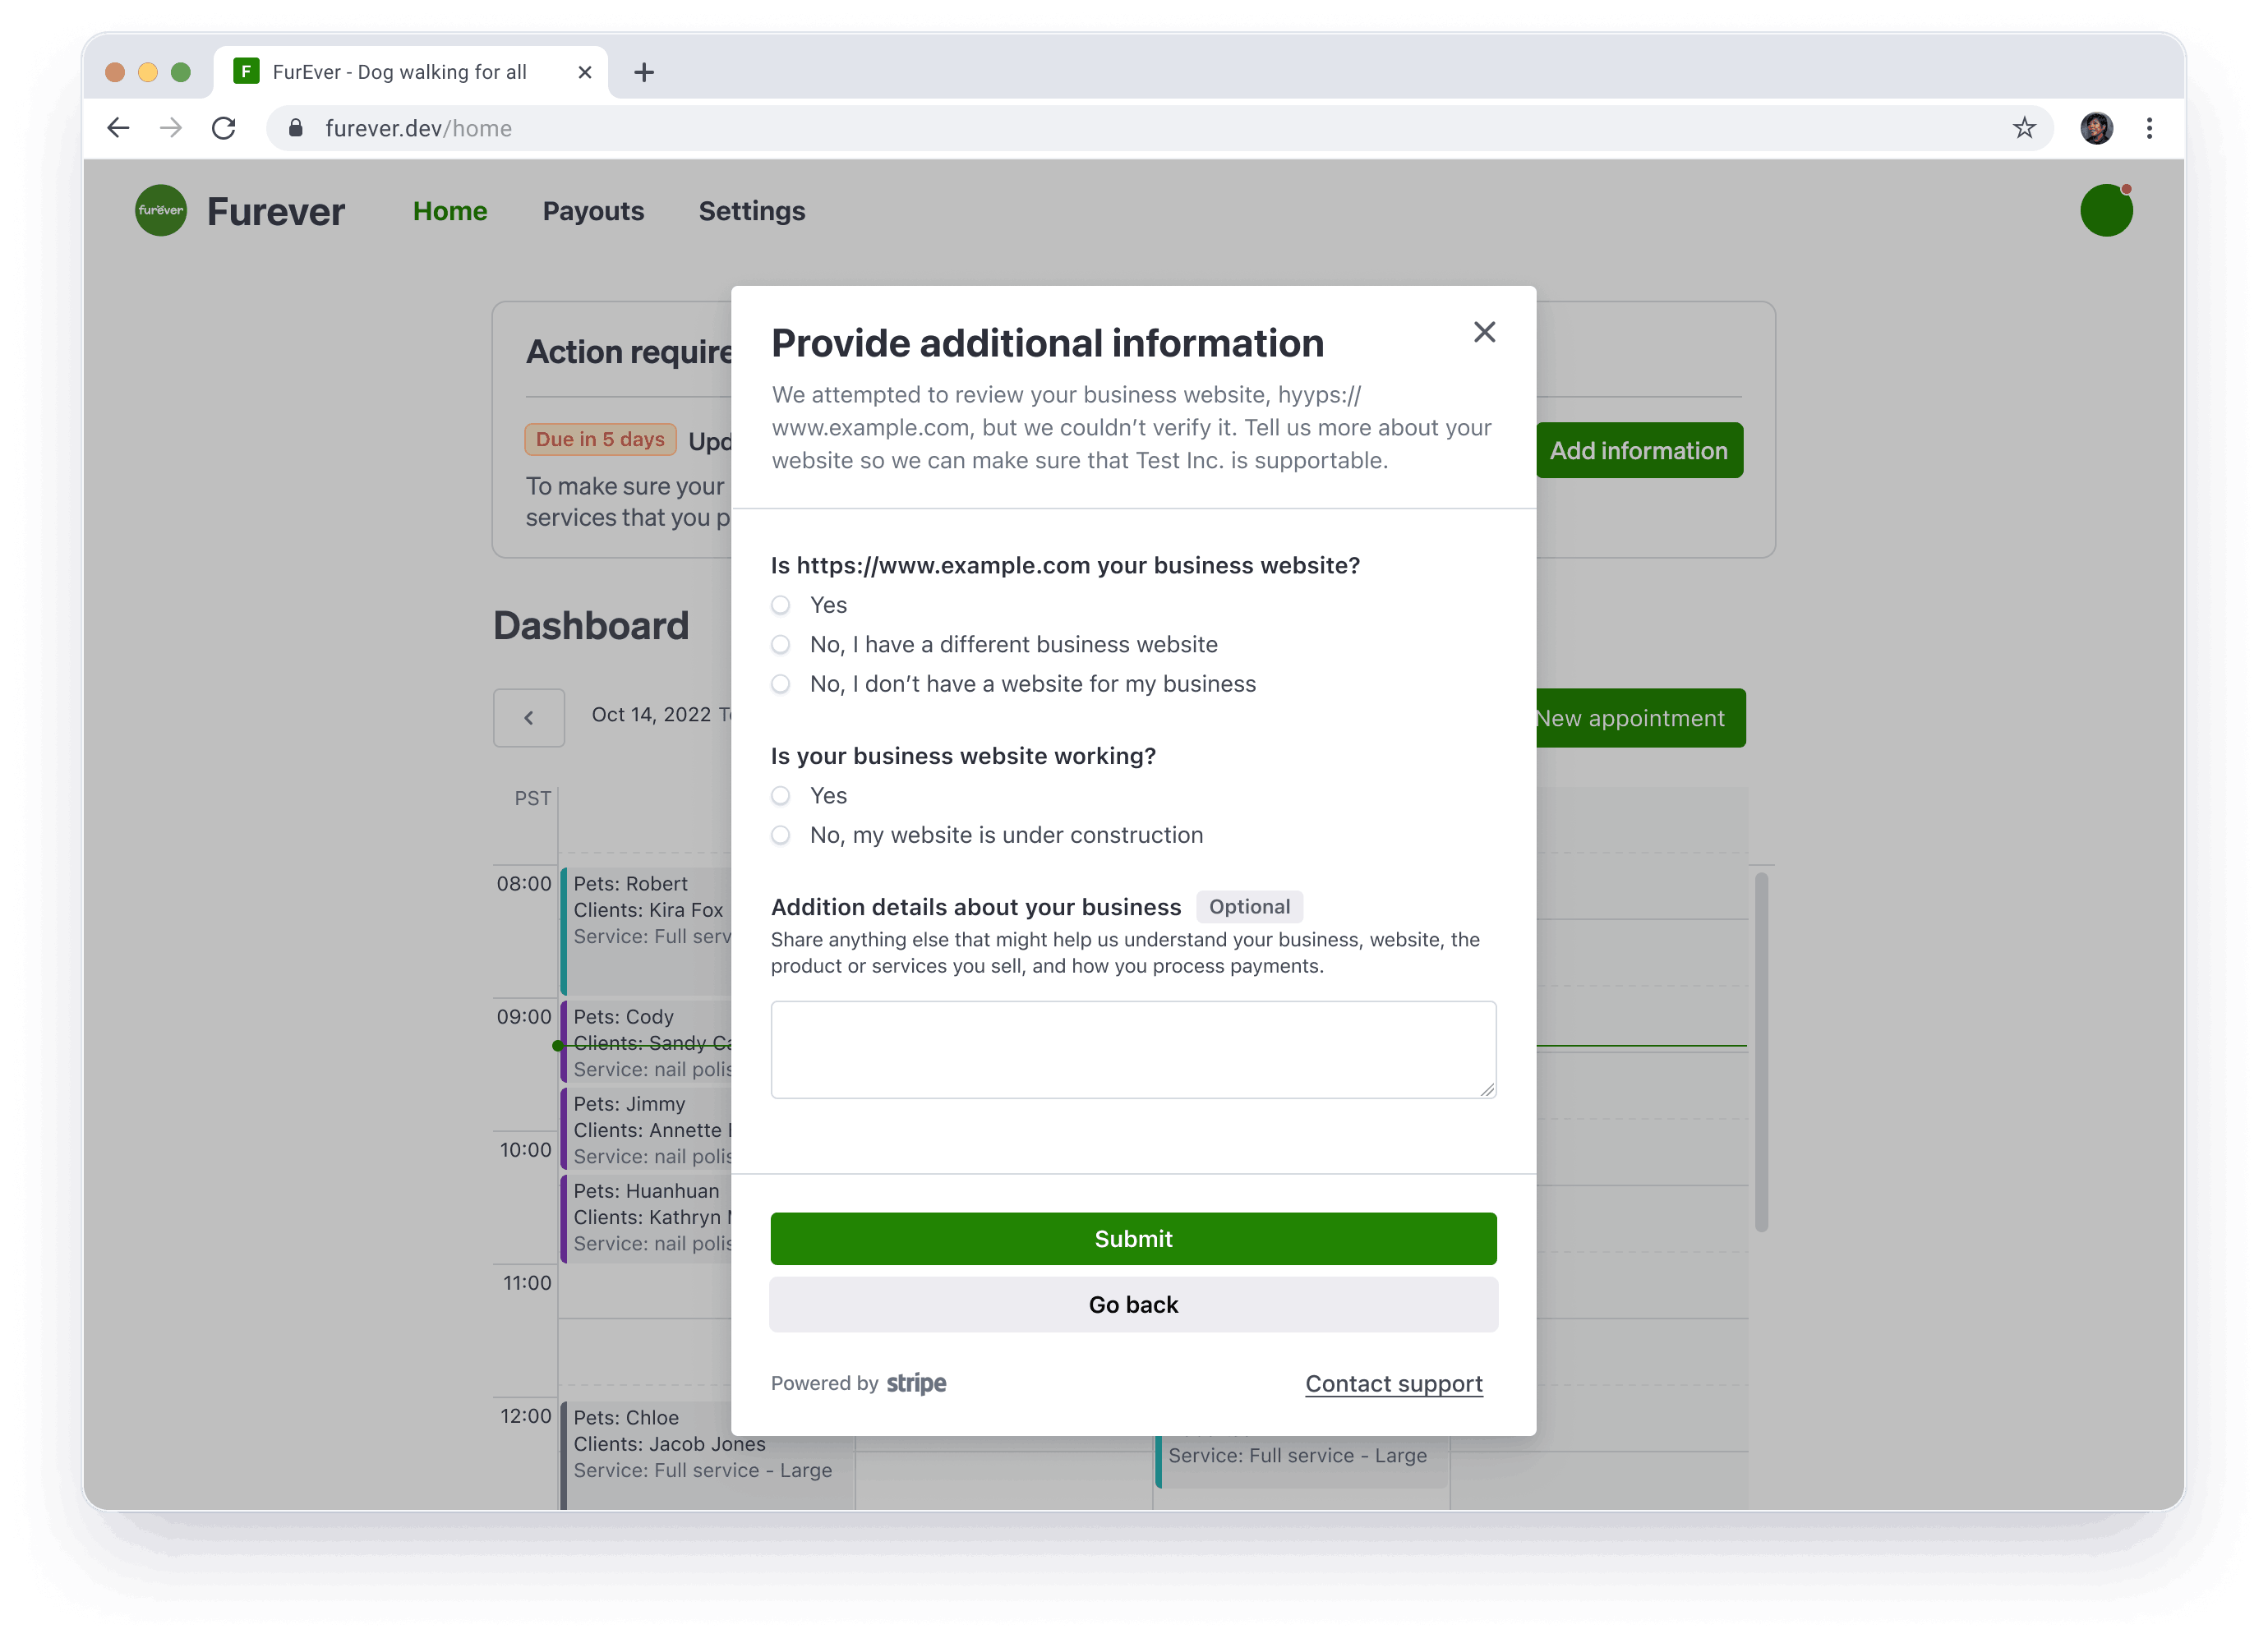Select 'No, my website is under construction'

(x=780, y=835)
